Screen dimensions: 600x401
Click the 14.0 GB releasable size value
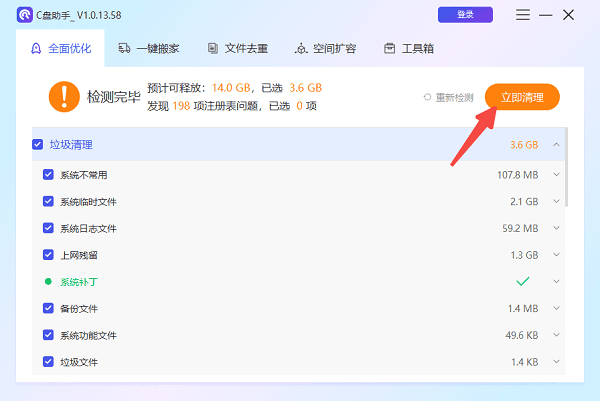click(x=231, y=88)
